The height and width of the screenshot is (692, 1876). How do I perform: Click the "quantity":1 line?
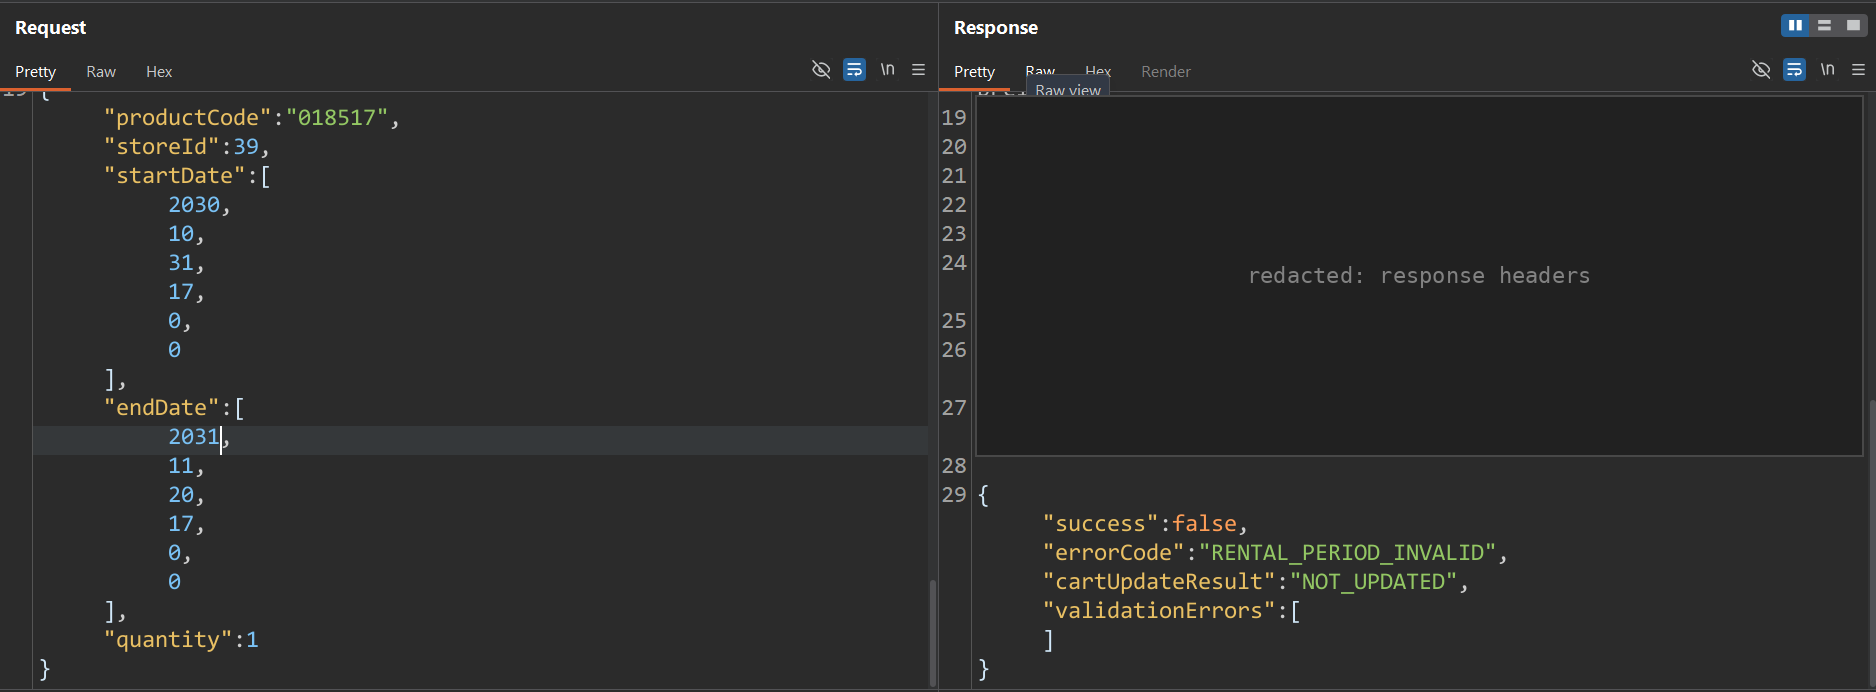[181, 640]
